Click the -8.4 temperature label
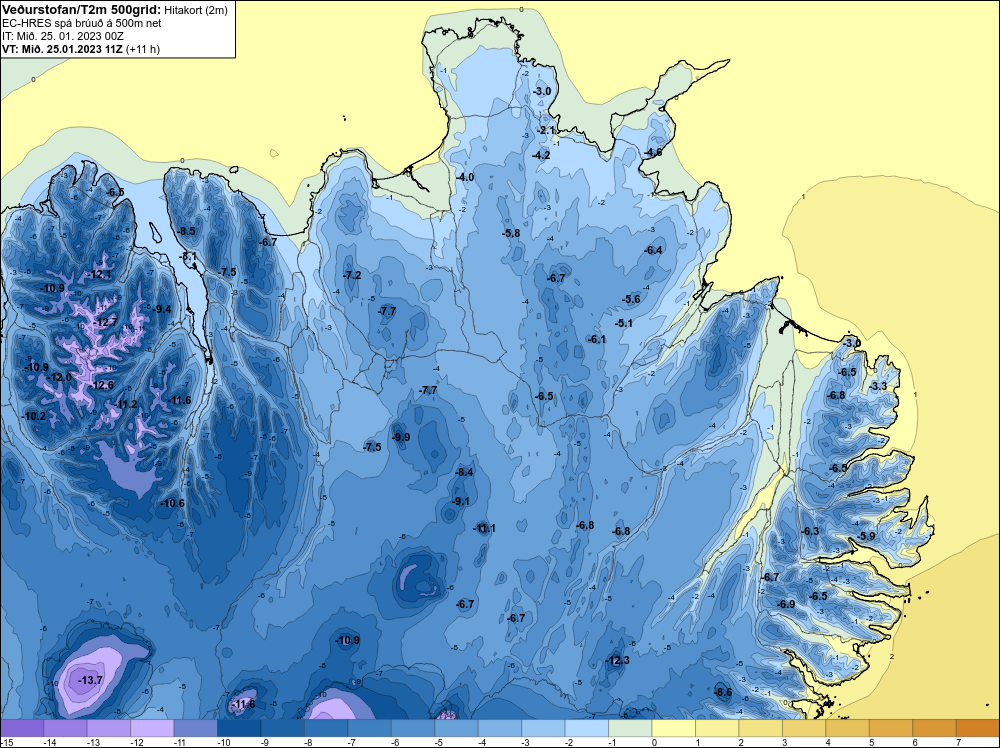The height and width of the screenshot is (748, 1000). [x=464, y=472]
